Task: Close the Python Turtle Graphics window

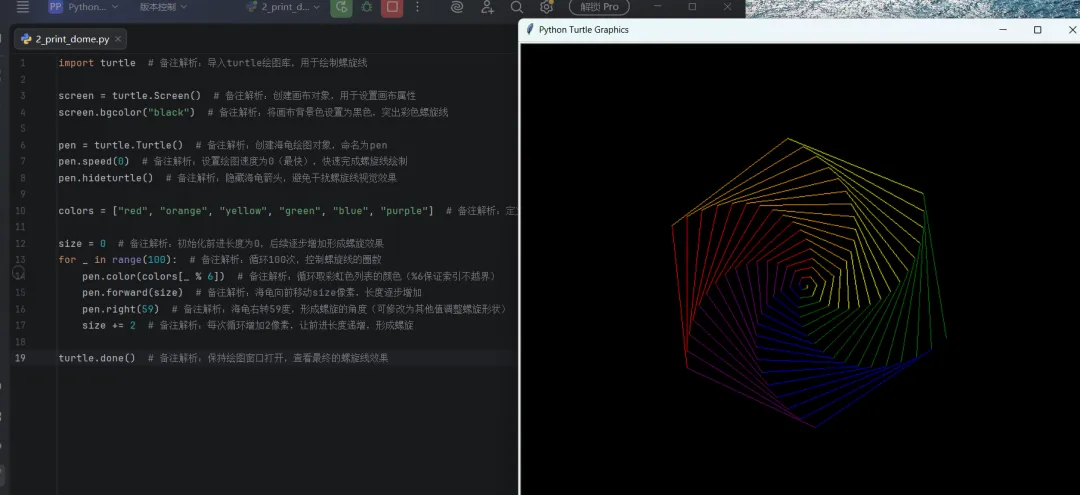Action: pos(1072,30)
